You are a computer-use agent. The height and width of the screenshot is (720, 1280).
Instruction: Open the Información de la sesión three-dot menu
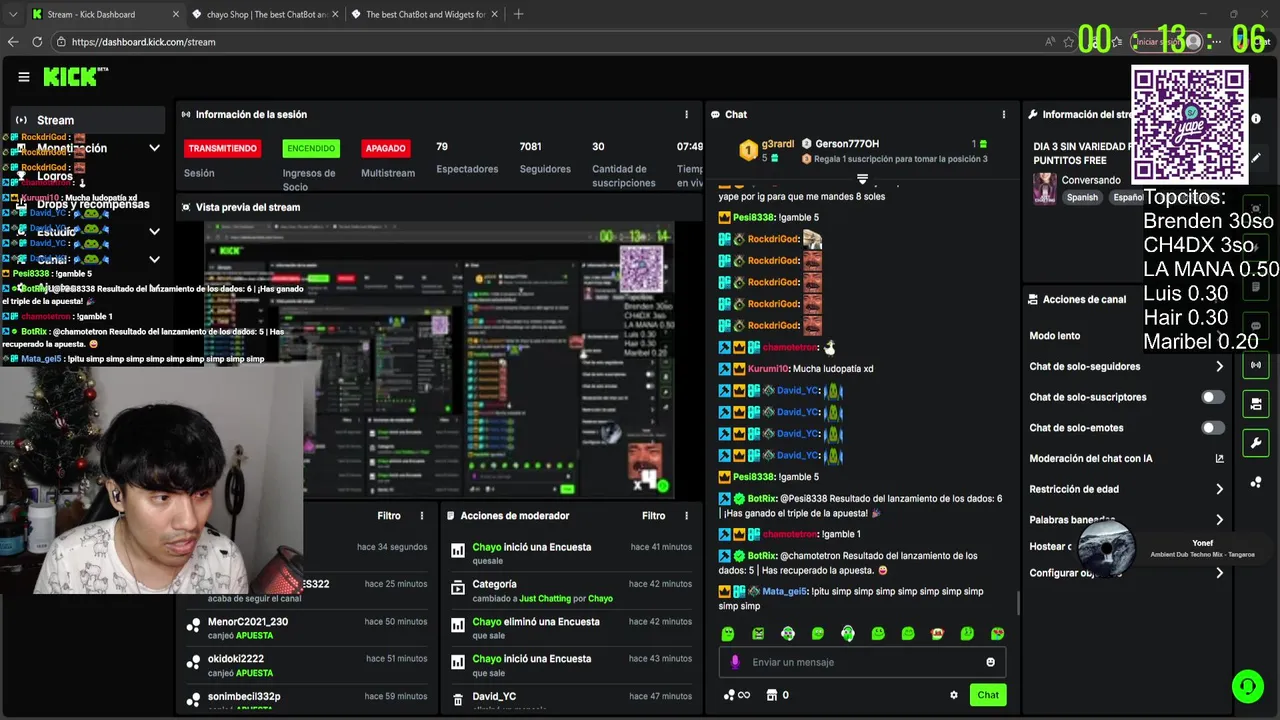[686, 115]
